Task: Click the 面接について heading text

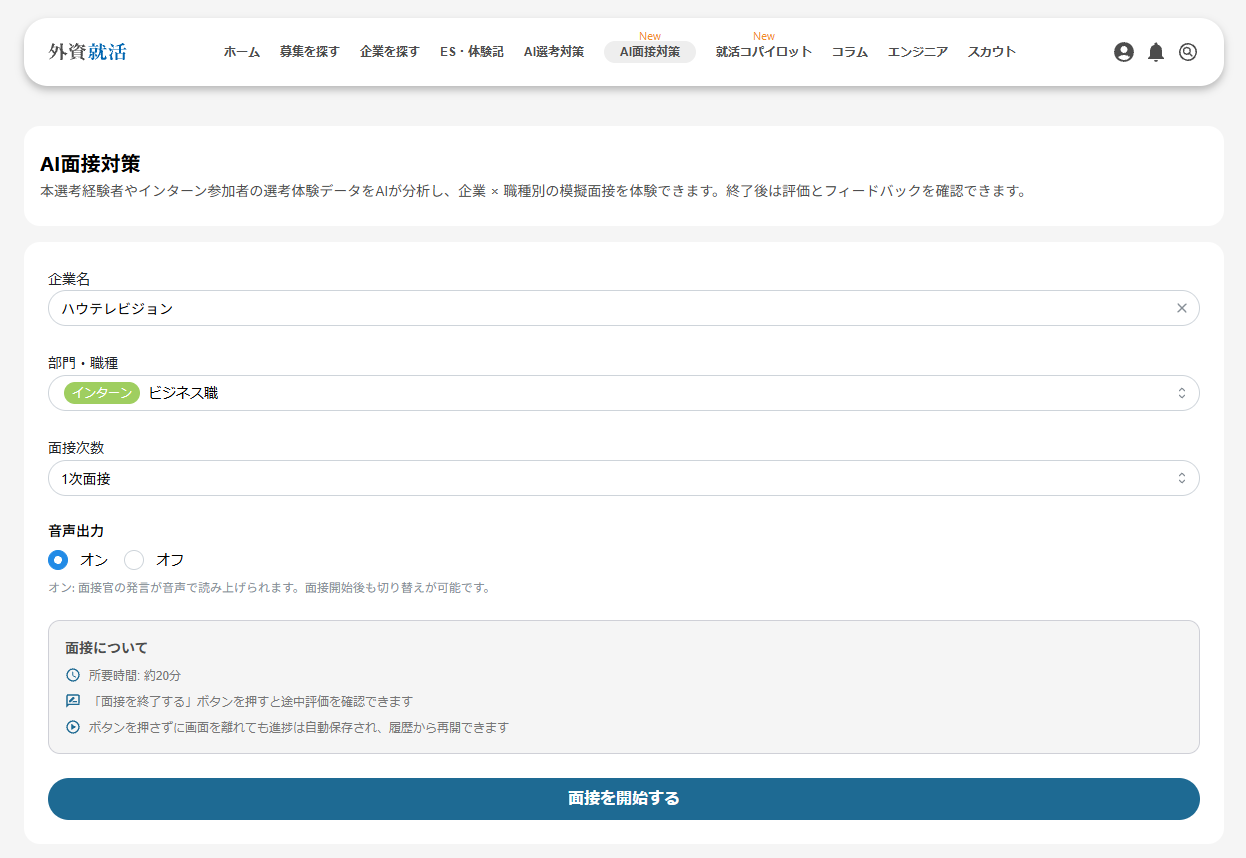Action: pos(107,648)
